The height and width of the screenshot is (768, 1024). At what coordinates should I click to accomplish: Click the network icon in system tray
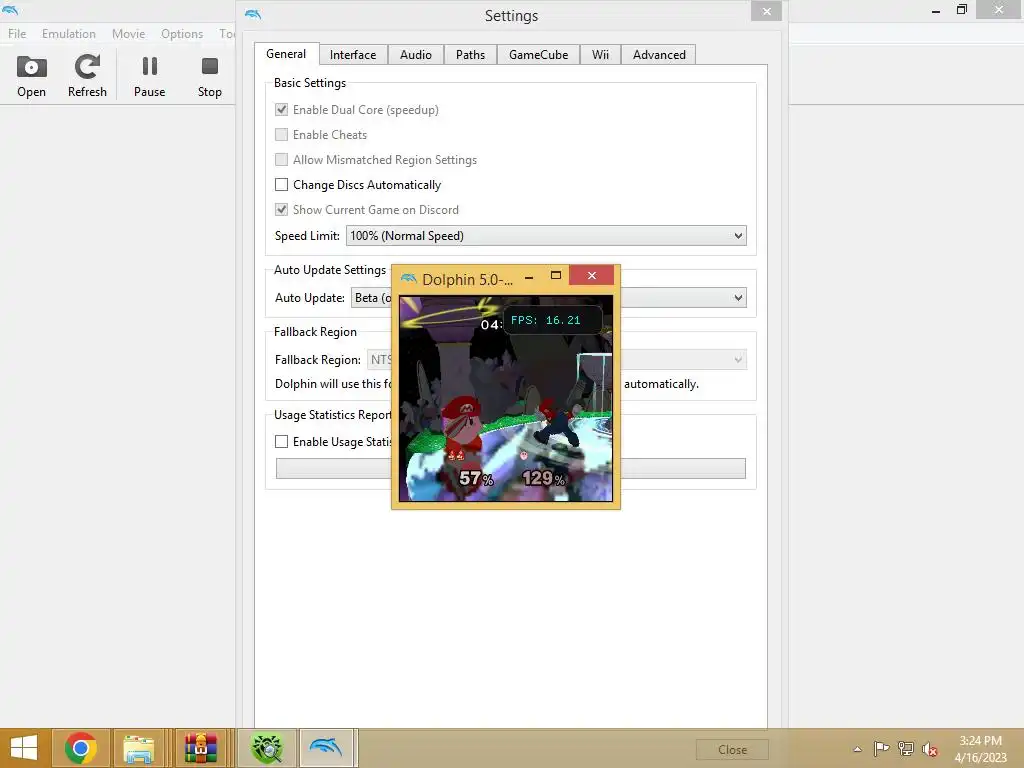pyautogui.click(x=906, y=748)
